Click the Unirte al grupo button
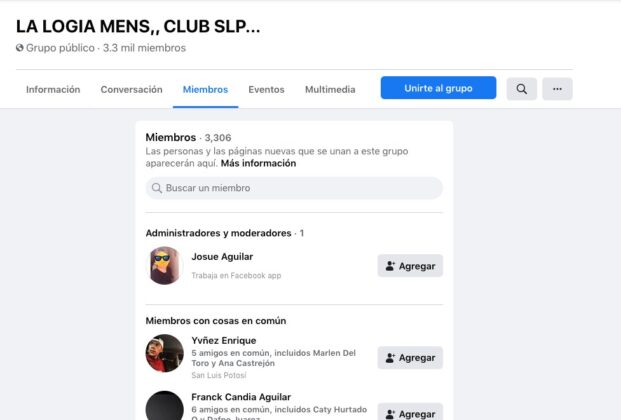 [x=438, y=88]
